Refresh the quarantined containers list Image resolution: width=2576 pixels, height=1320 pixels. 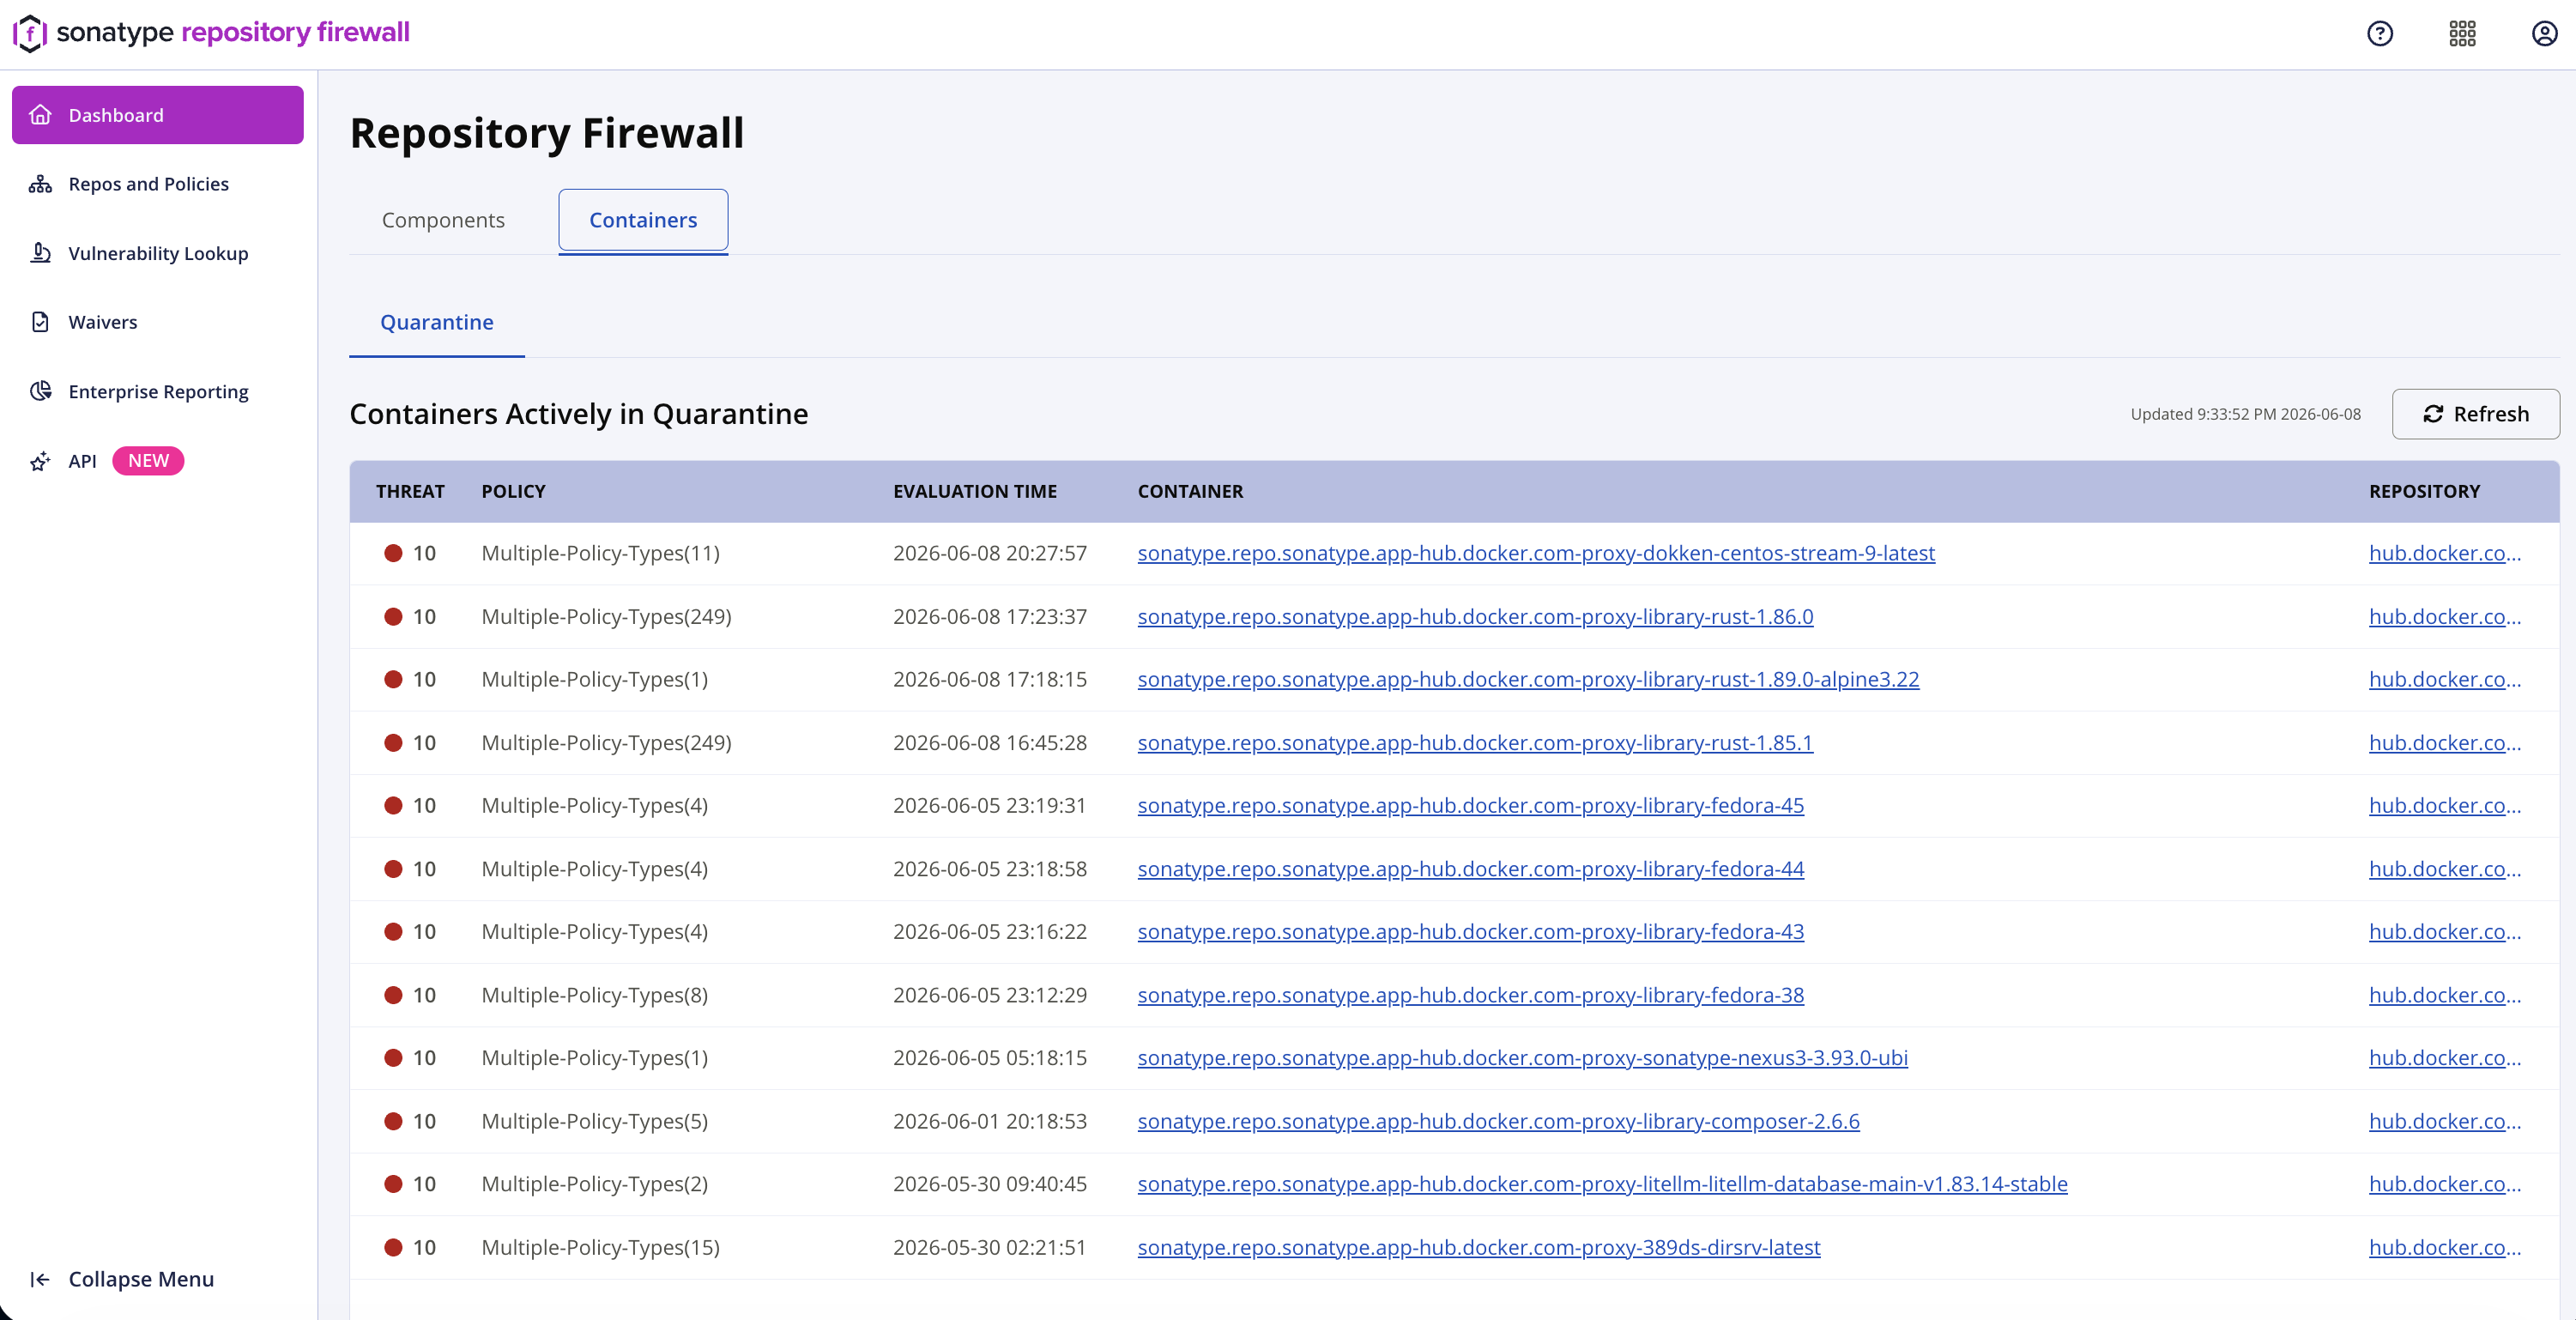tap(2475, 414)
